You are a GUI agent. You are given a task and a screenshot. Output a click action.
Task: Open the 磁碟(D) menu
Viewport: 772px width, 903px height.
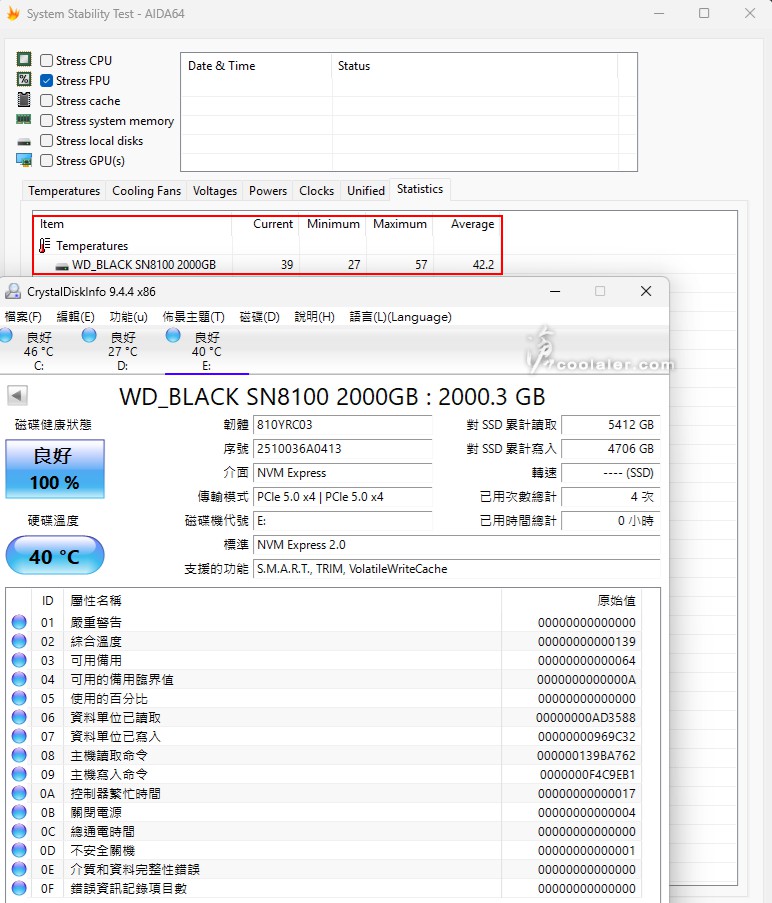point(259,317)
